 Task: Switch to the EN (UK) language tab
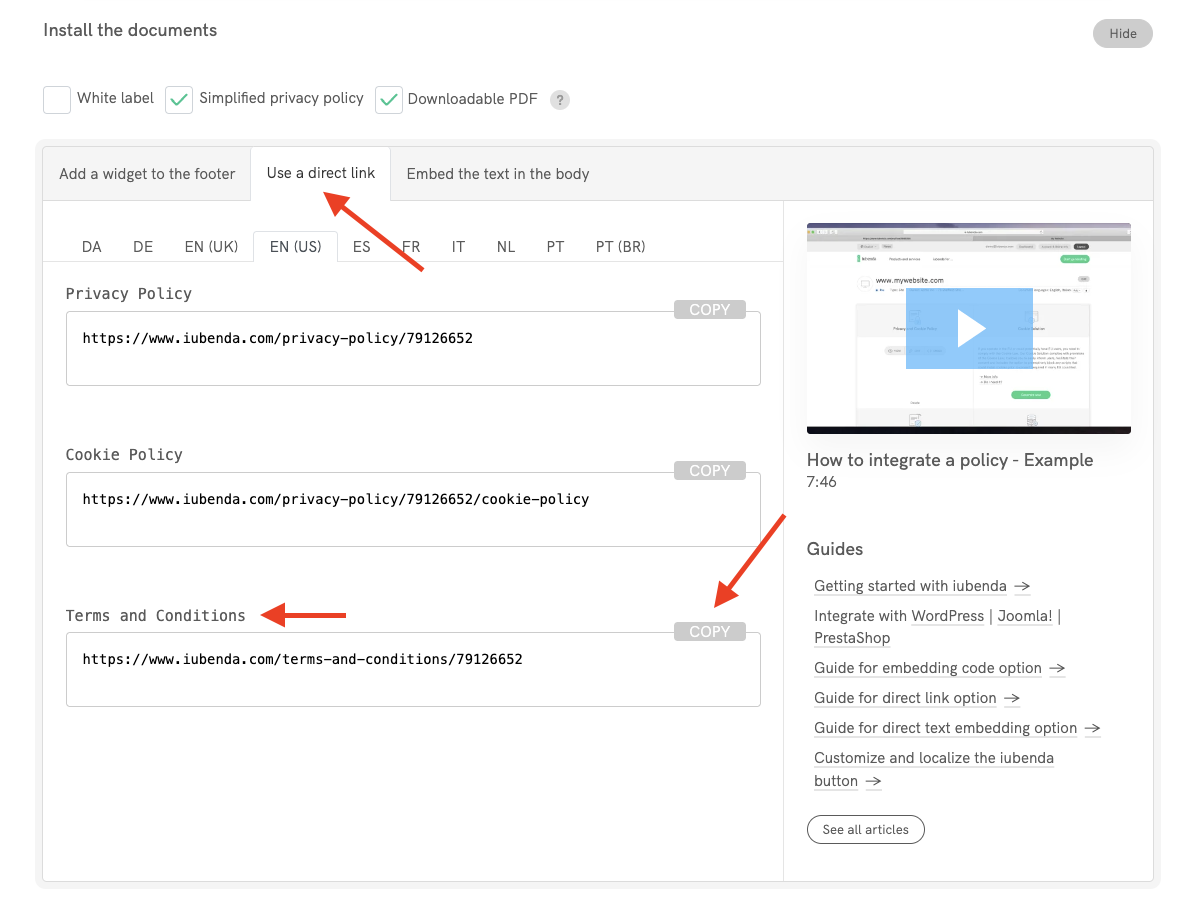211,247
